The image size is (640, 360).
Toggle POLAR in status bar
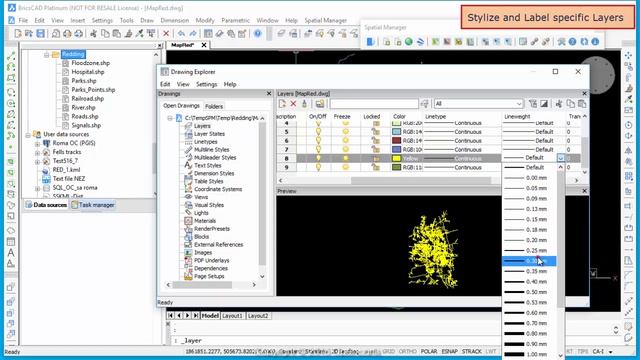[429, 351]
